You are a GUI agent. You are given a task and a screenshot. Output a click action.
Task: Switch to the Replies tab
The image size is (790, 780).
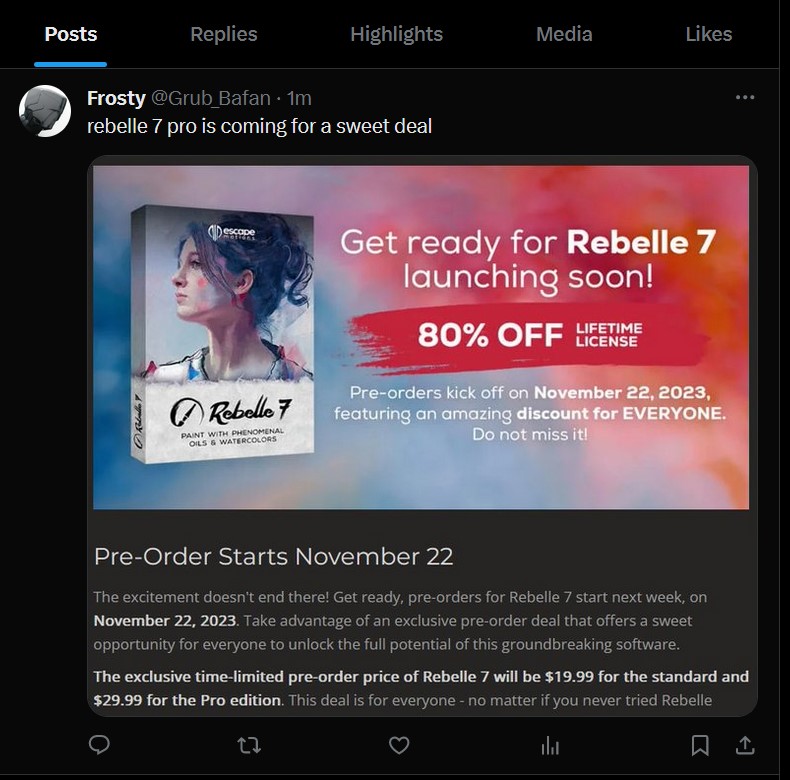pos(224,34)
